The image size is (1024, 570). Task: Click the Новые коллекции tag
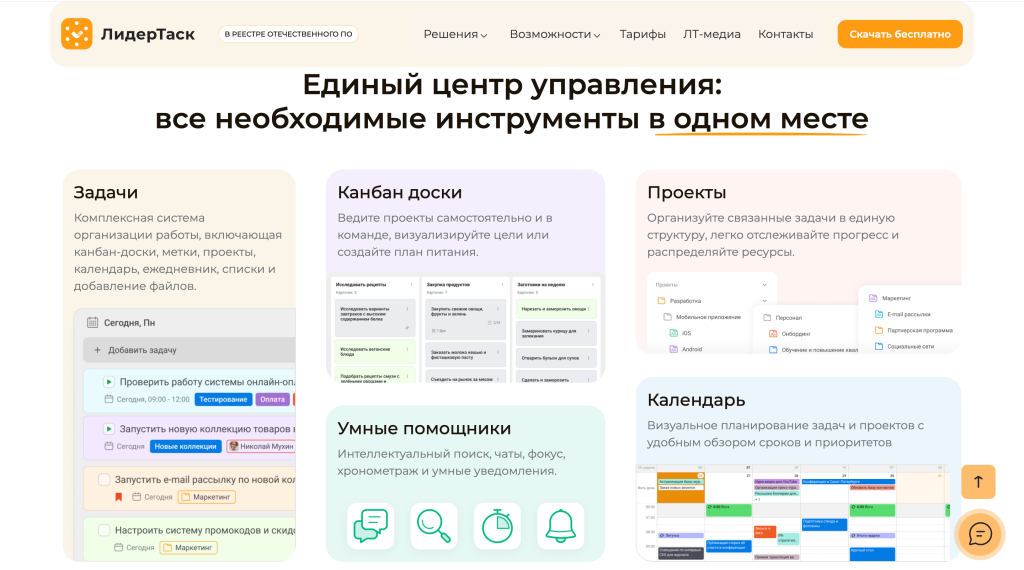(x=185, y=447)
